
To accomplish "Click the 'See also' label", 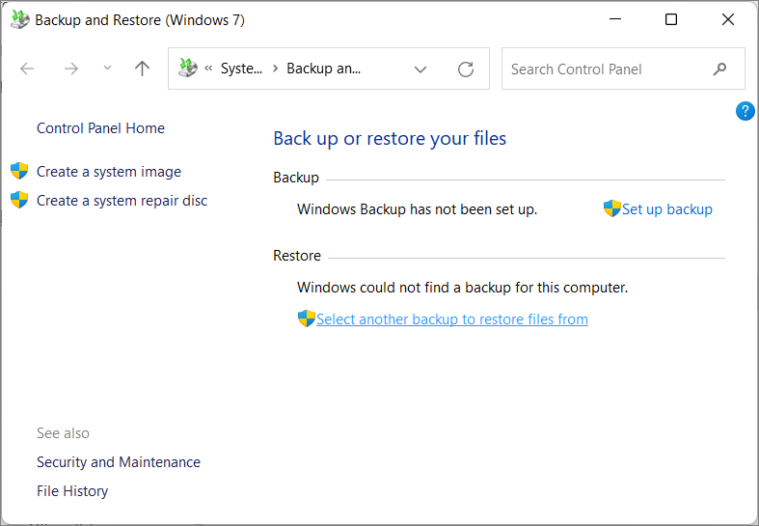I will pos(63,433).
